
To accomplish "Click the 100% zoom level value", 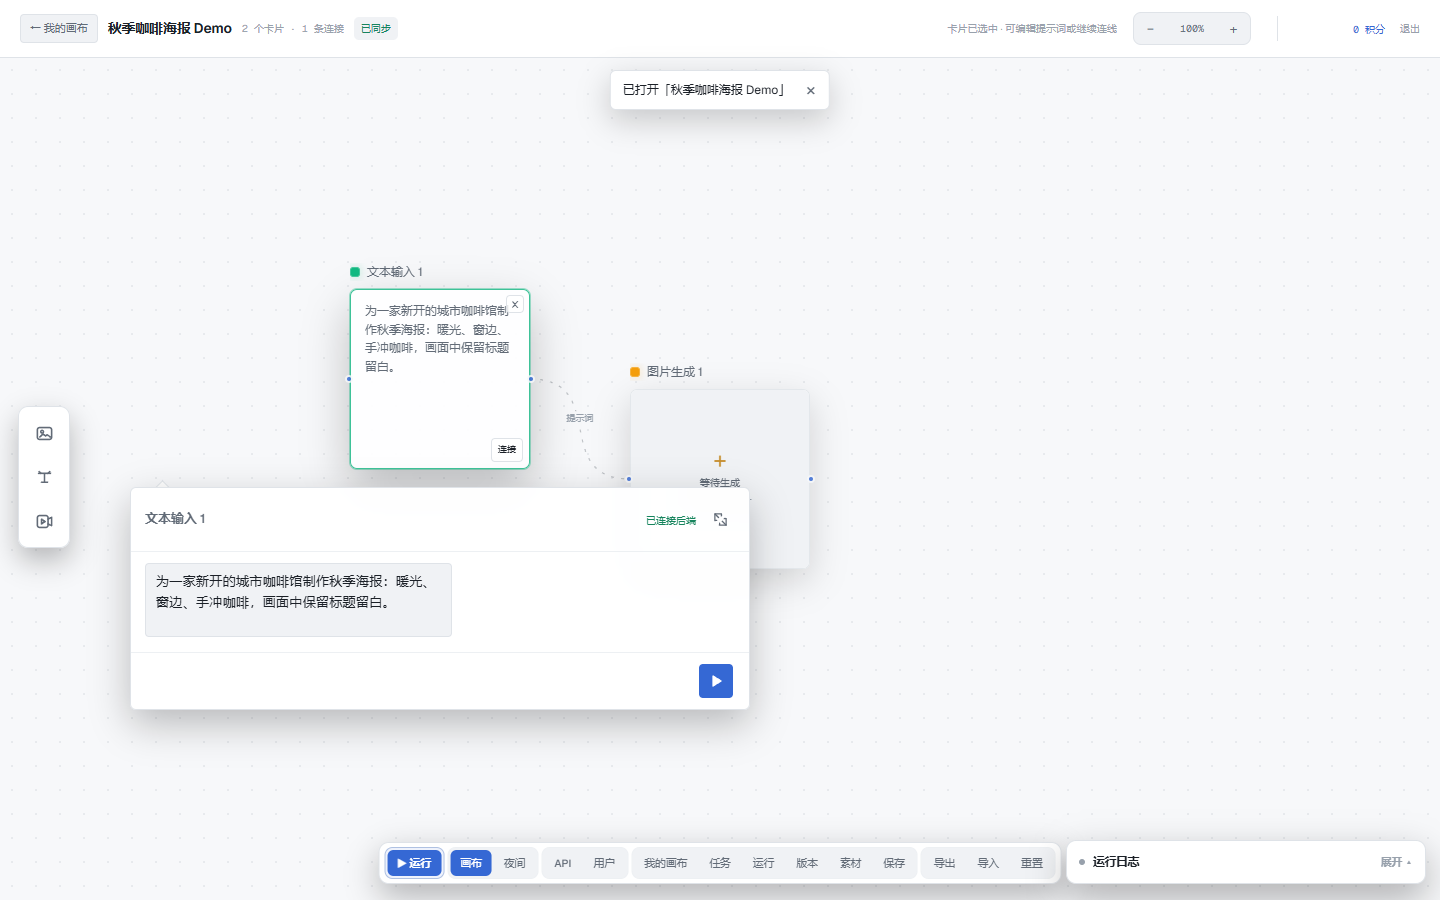I will click(1192, 29).
